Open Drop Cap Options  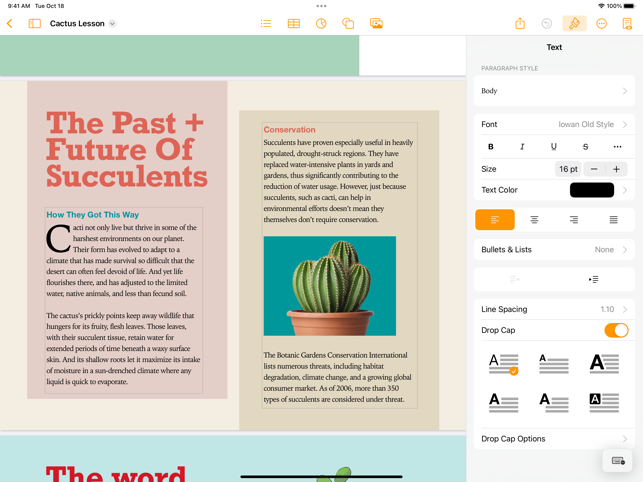coord(554,439)
